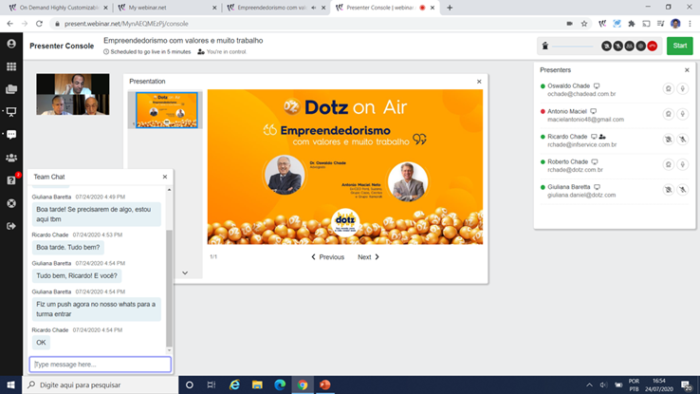The image size is (700, 394).
Task: Go to Next slide
Action: click(368, 257)
